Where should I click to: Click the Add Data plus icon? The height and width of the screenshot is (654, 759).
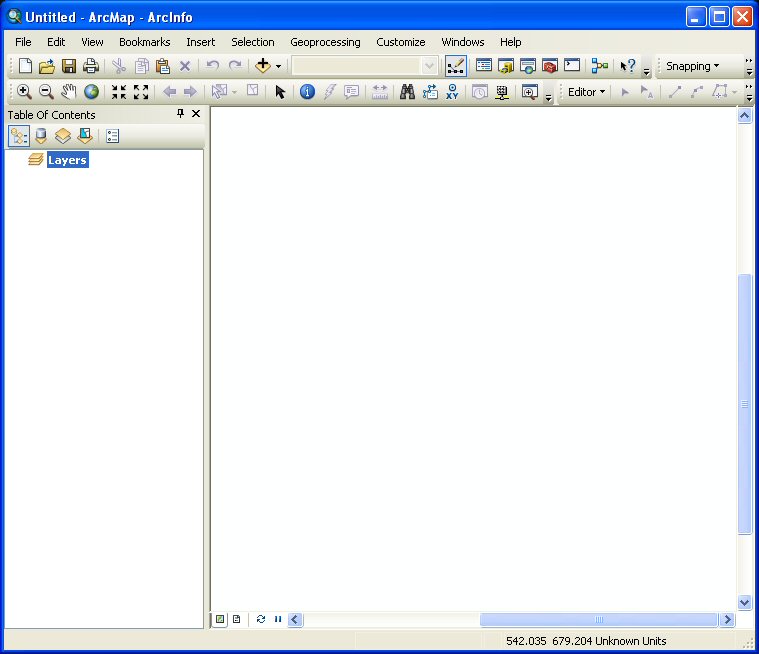tap(263, 65)
